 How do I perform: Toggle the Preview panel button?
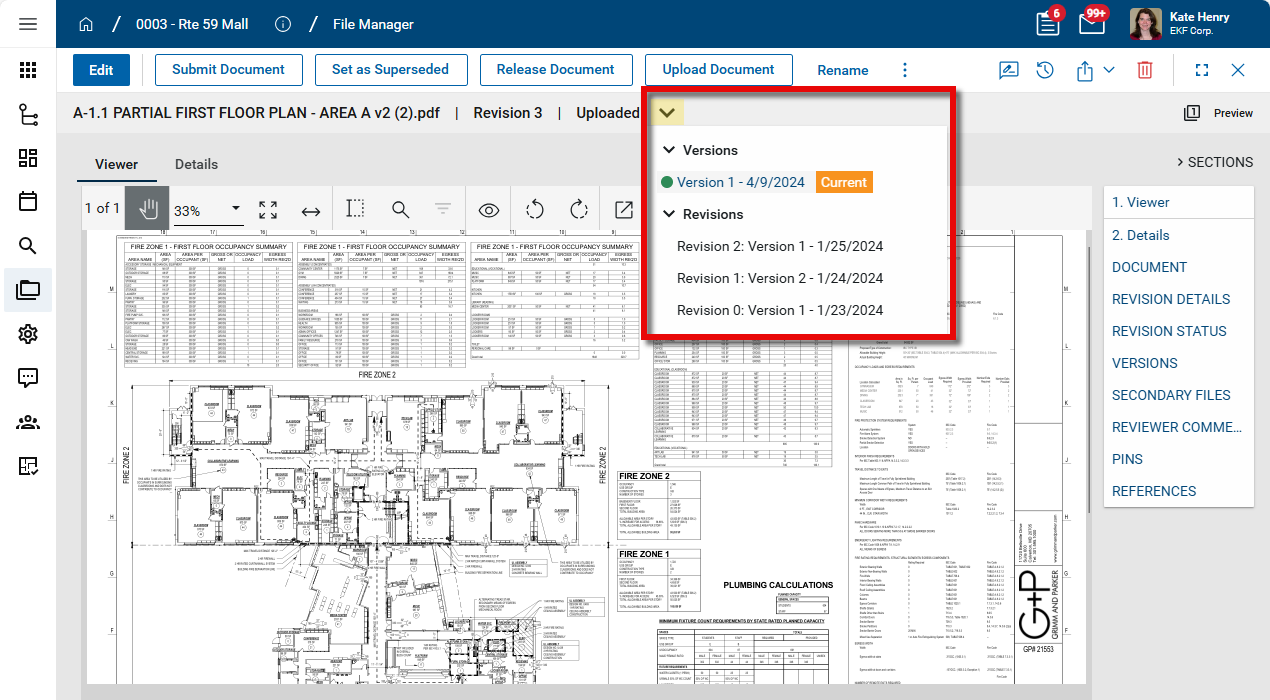click(x=1219, y=113)
